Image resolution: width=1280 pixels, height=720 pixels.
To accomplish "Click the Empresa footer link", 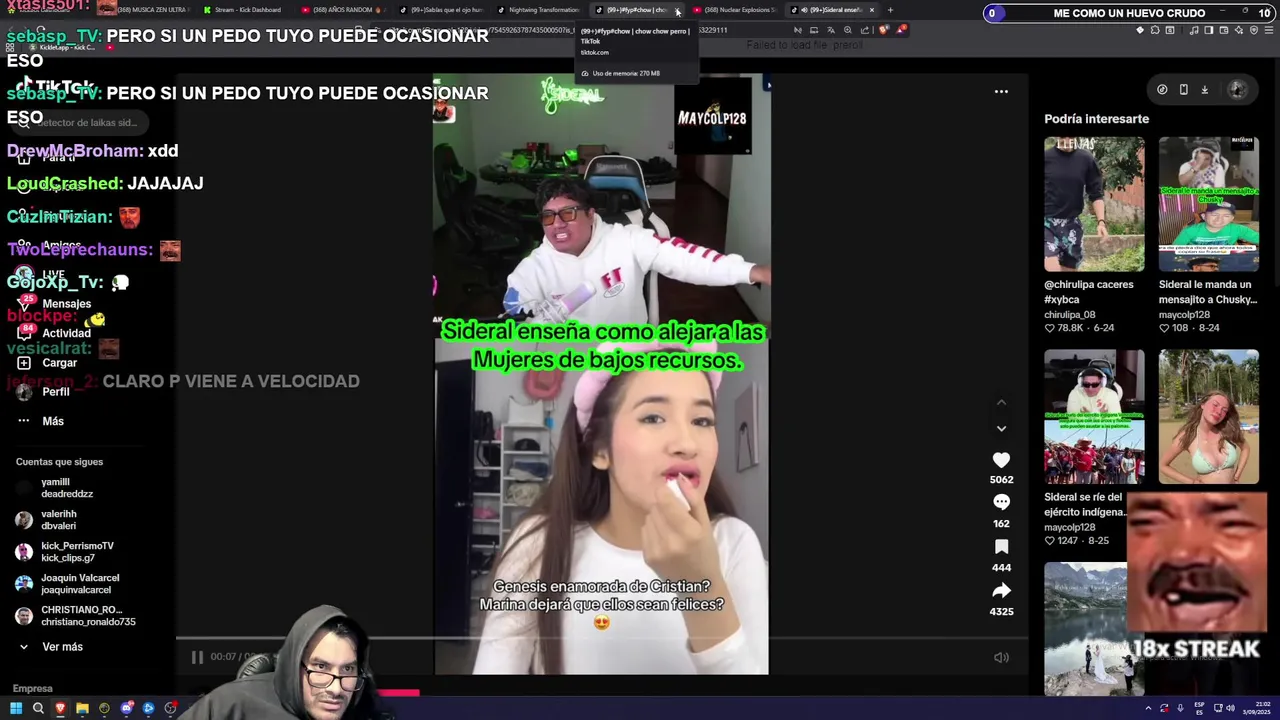I will point(33,689).
